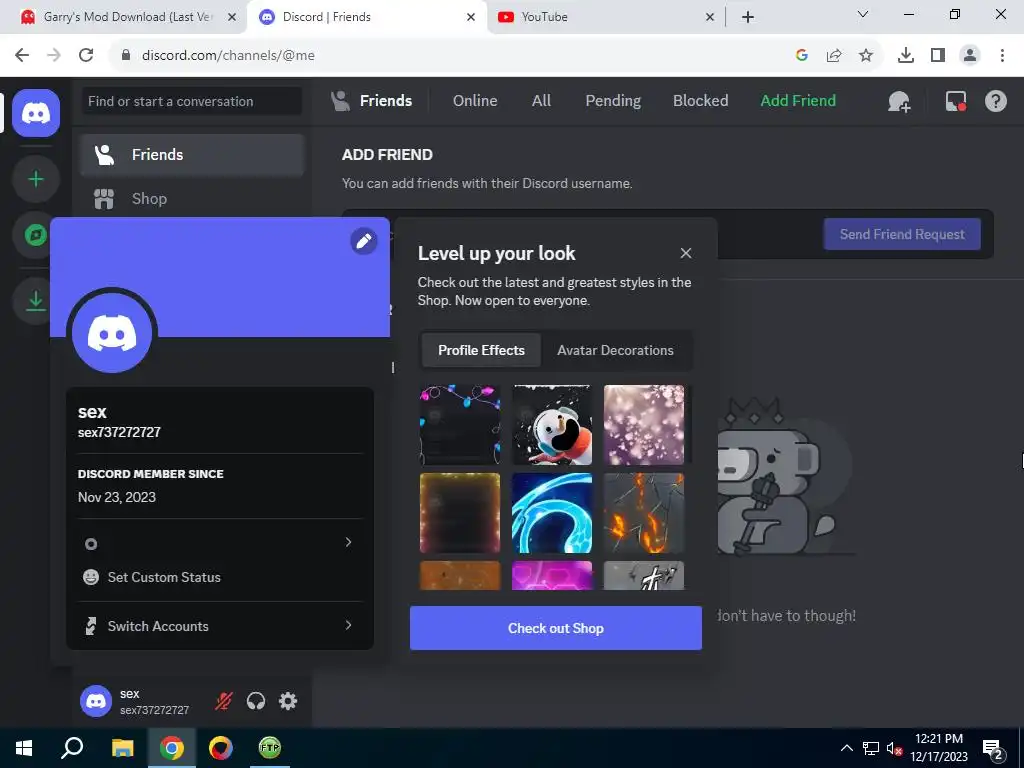
Task: Set Custom Status
Action: (219, 577)
